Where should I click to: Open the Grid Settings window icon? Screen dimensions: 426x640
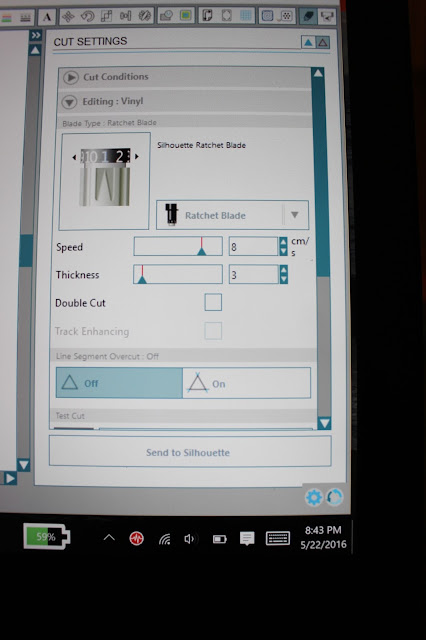pyautogui.click(x=246, y=16)
